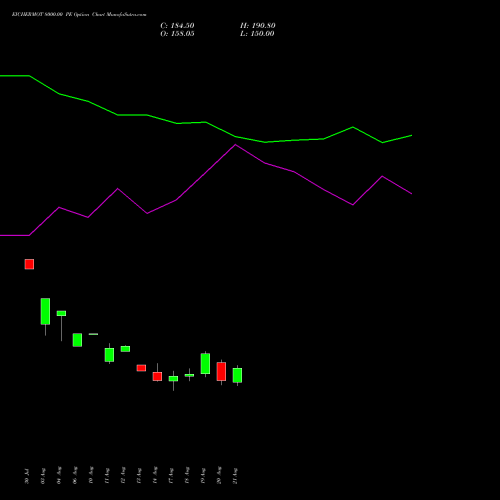Click the '30 Jul' date axis label

click(27, 476)
